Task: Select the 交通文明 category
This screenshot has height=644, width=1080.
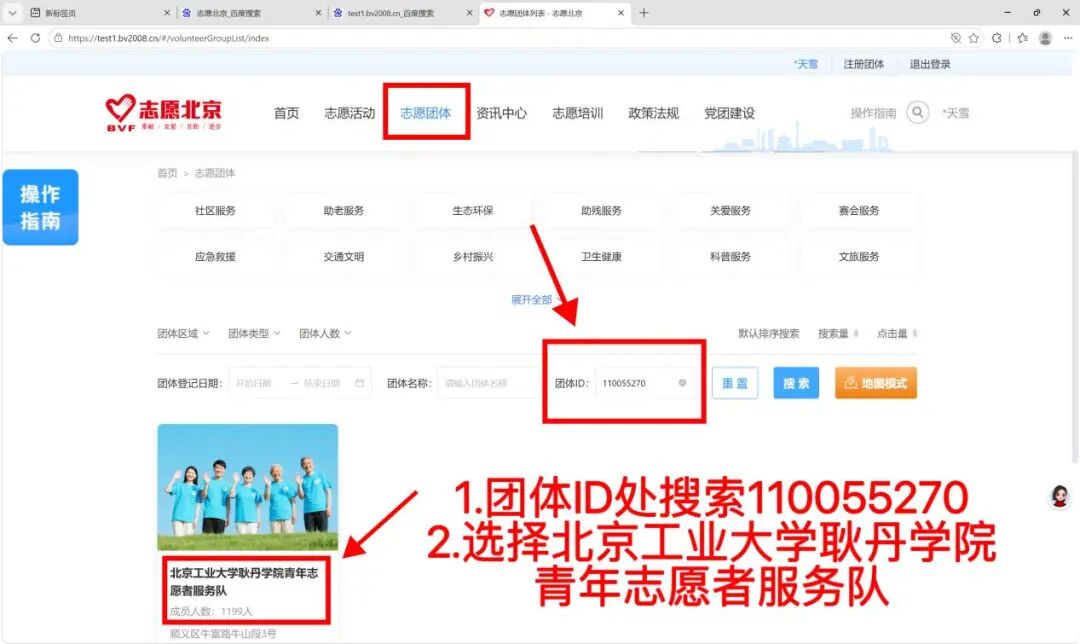Action: (x=344, y=257)
